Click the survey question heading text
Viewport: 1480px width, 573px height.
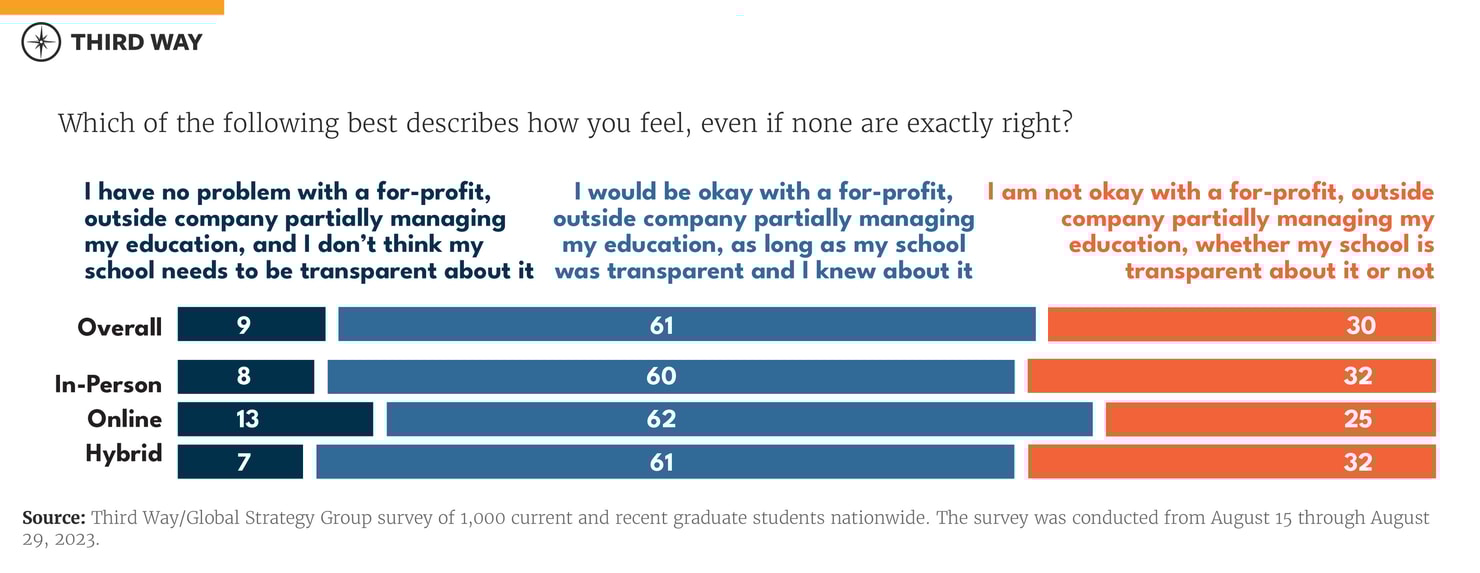coord(565,124)
